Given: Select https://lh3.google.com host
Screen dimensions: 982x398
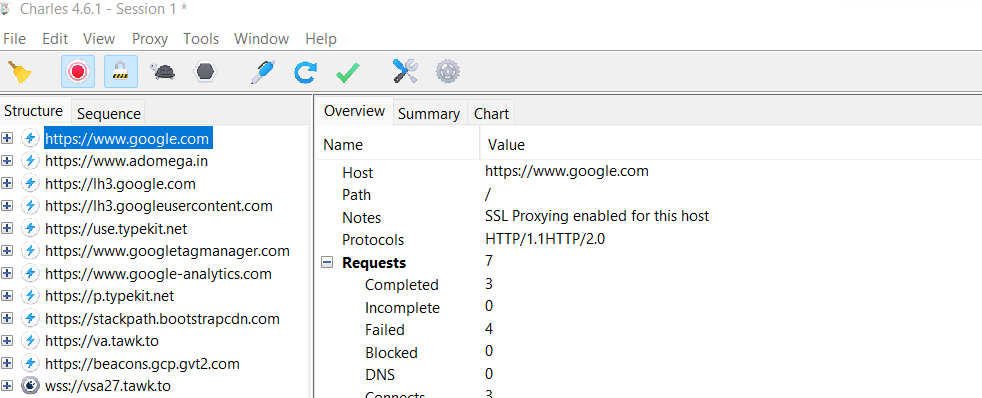Looking at the screenshot, I should [x=120, y=183].
